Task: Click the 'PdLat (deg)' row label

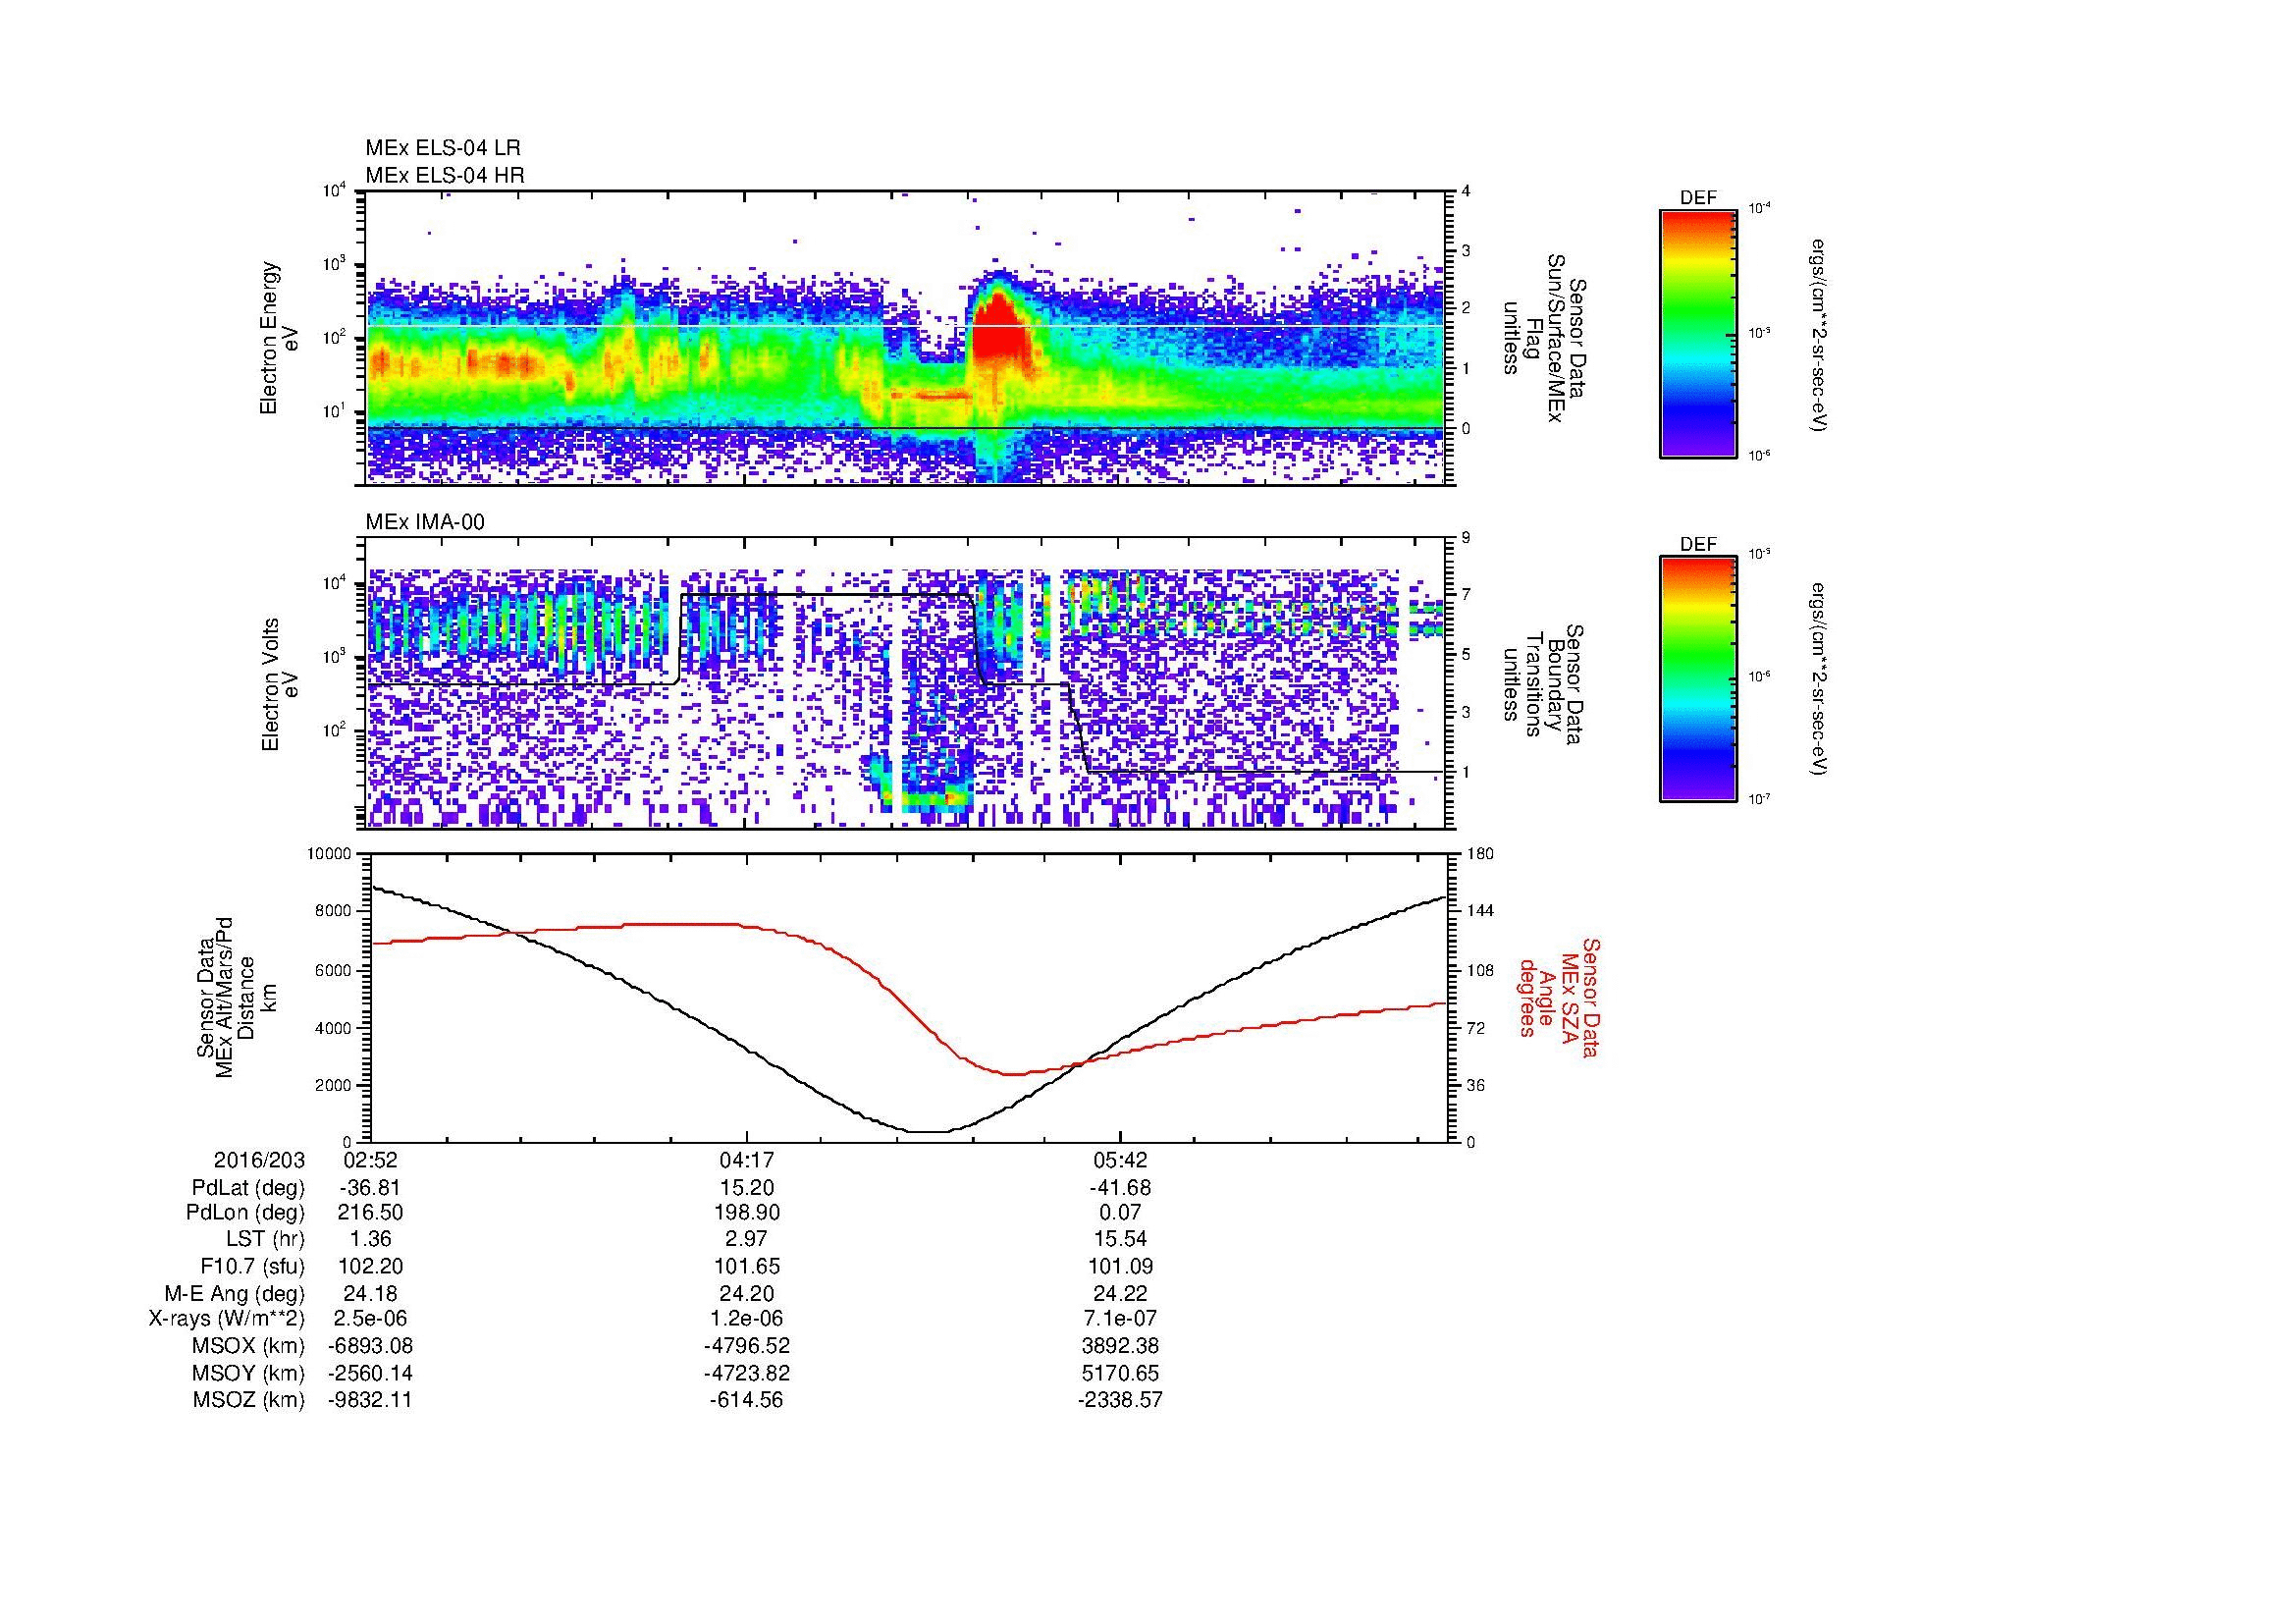Action: point(248,1188)
